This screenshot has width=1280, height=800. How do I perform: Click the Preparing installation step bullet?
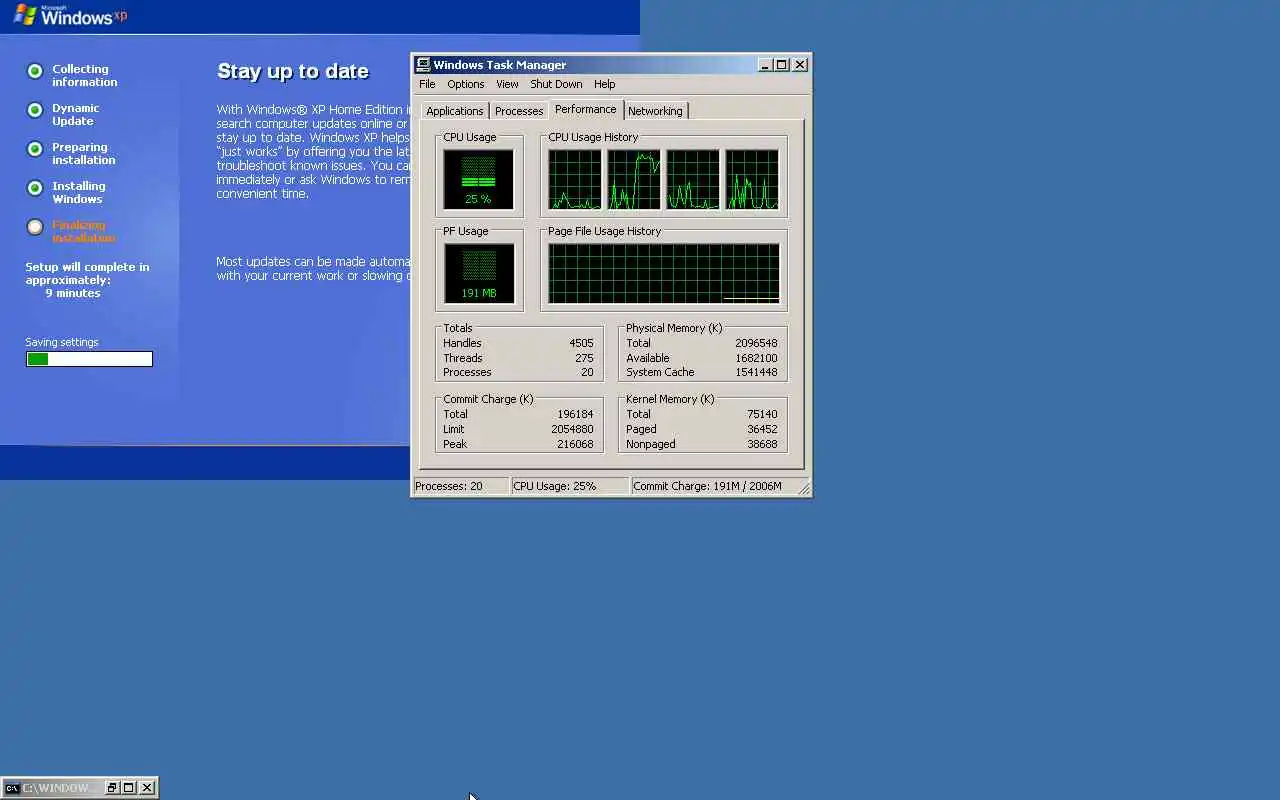tap(35, 149)
